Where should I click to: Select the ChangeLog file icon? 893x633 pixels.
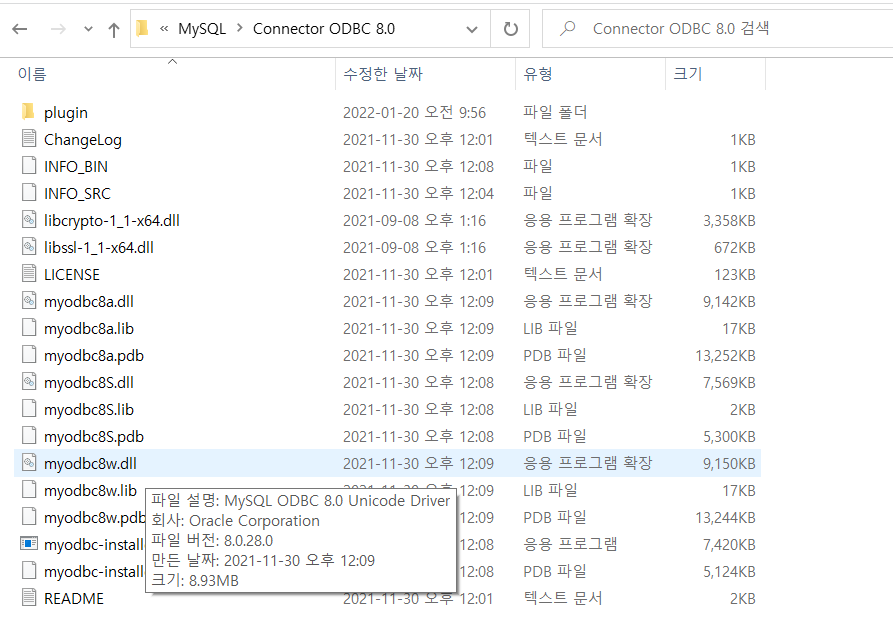coord(29,138)
